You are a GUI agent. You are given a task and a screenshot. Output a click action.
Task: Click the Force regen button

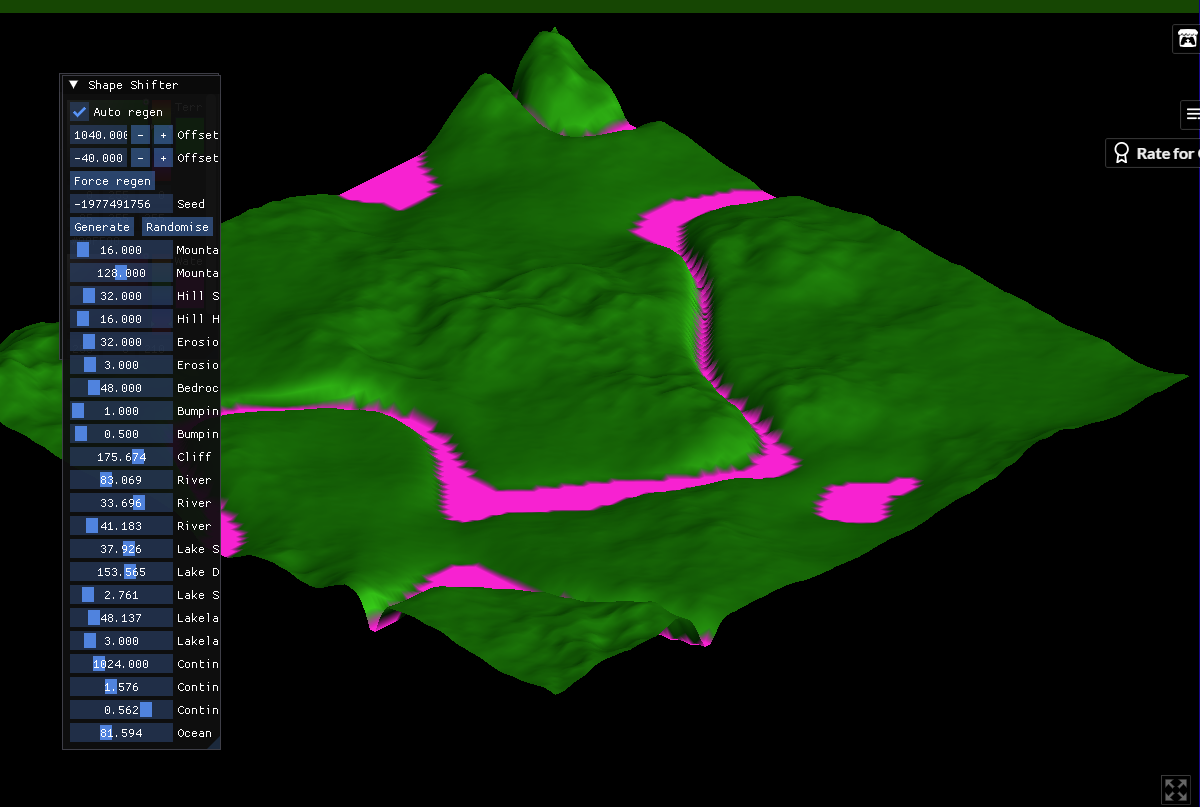click(112, 181)
